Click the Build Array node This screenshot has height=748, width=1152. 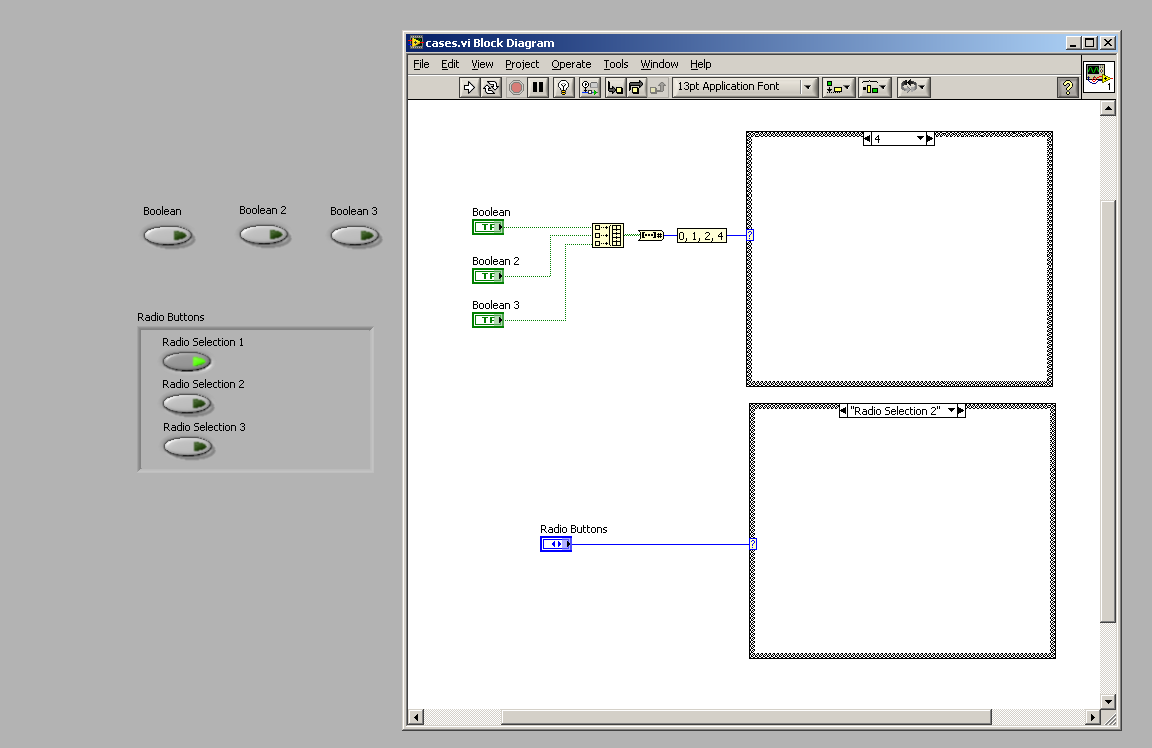[607, 236]
